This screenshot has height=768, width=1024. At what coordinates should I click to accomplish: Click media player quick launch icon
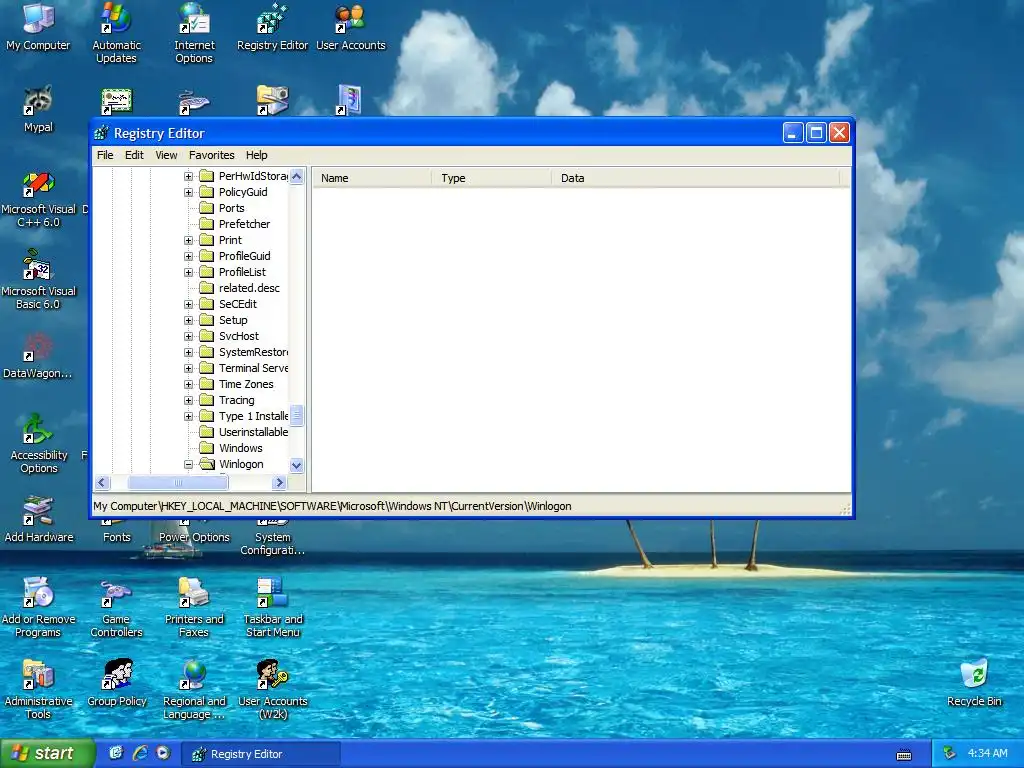[x=163, y=753]
